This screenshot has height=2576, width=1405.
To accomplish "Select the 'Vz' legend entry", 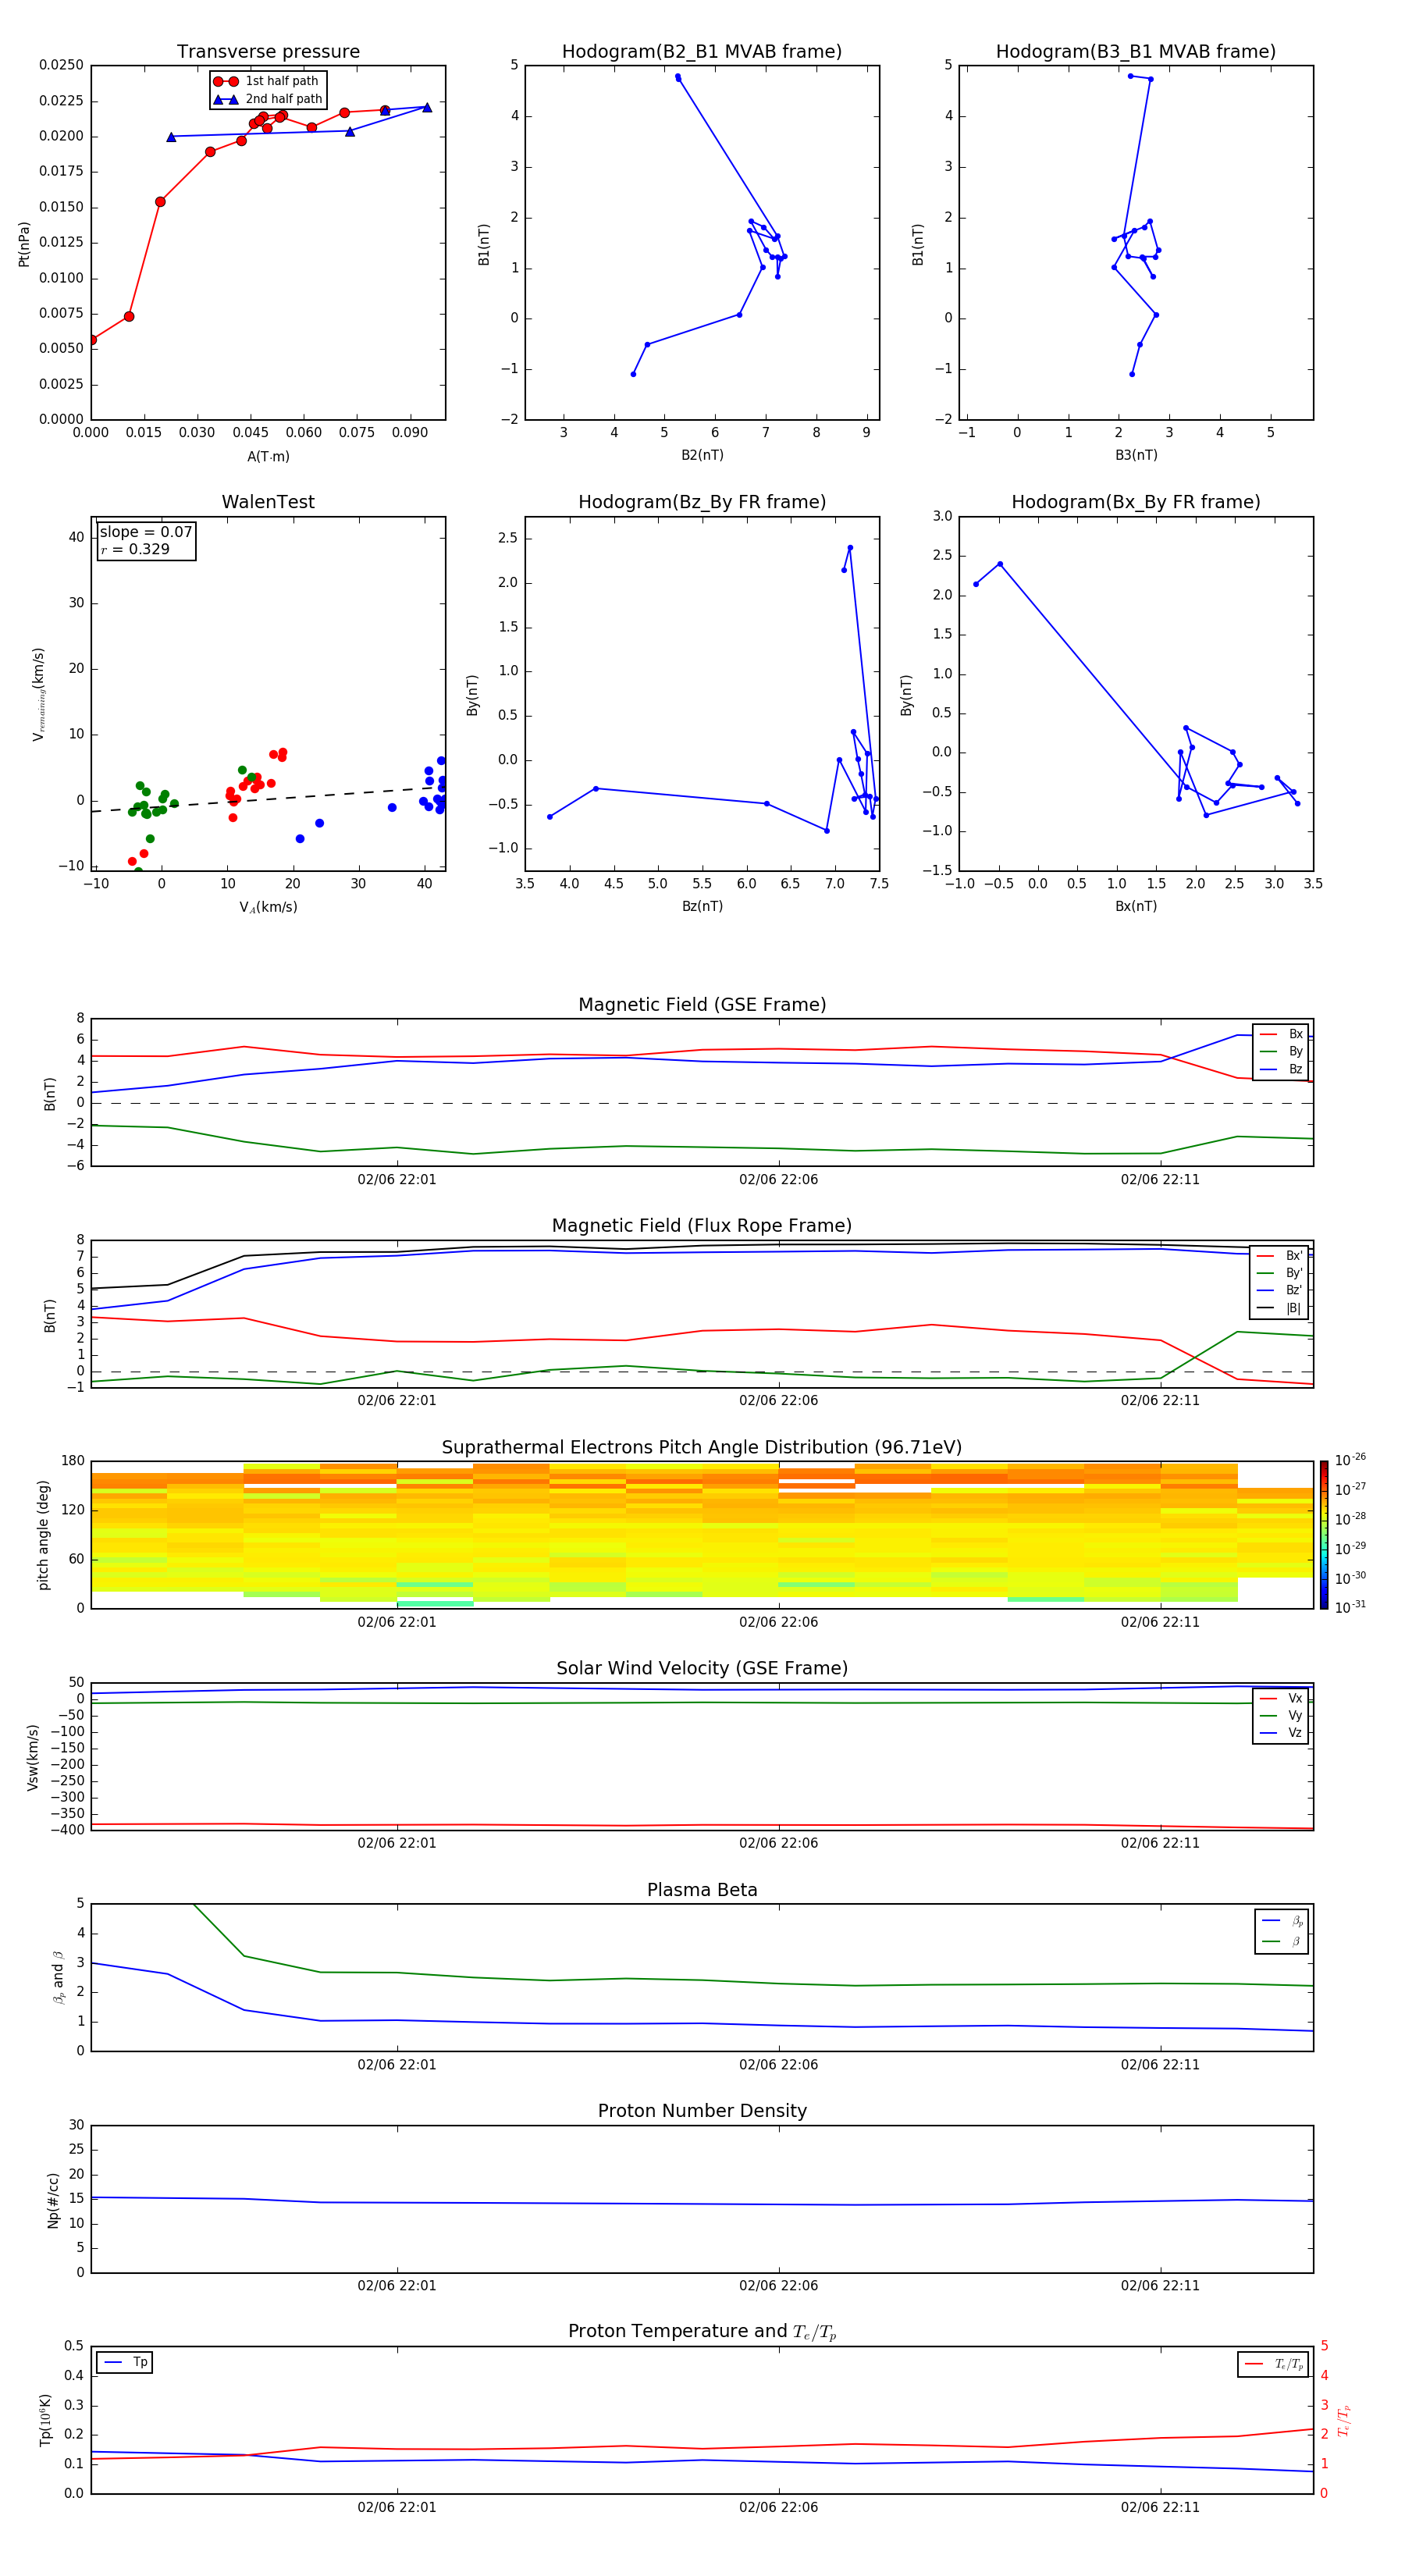I will click(x=1281, y=1733).
